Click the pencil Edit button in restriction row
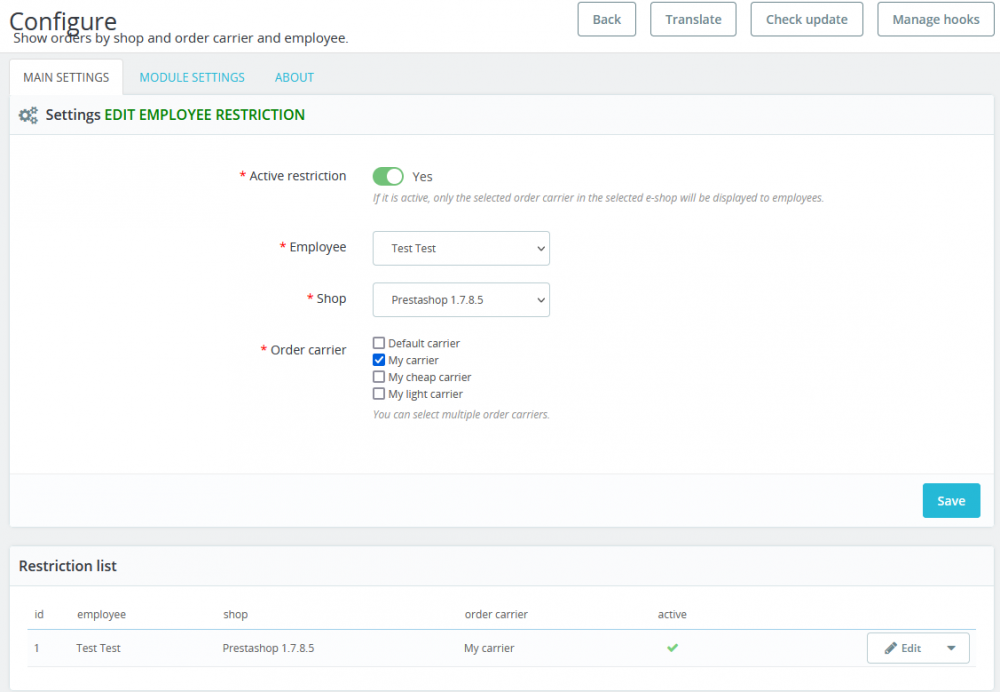Viewport: 1000px width, 692px height. pyautogui.click(x=902, y=648)
